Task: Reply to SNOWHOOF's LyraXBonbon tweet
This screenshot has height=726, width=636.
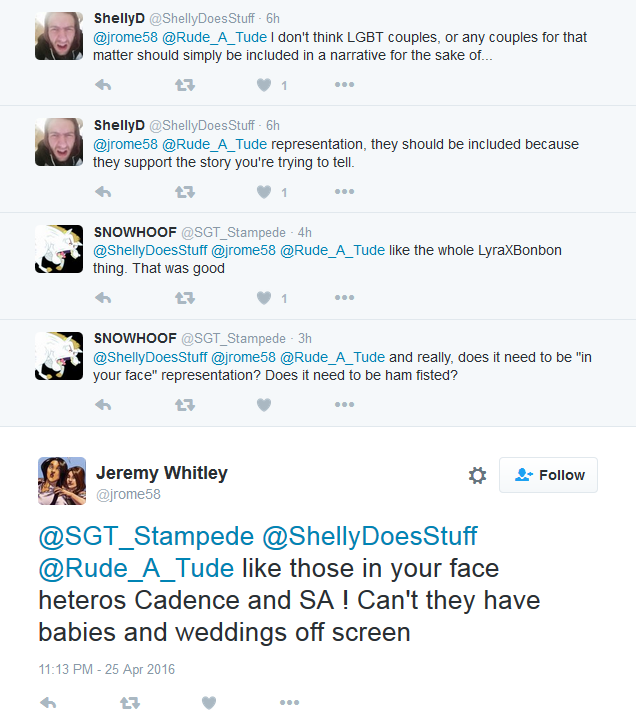Action: coord(102,298)
